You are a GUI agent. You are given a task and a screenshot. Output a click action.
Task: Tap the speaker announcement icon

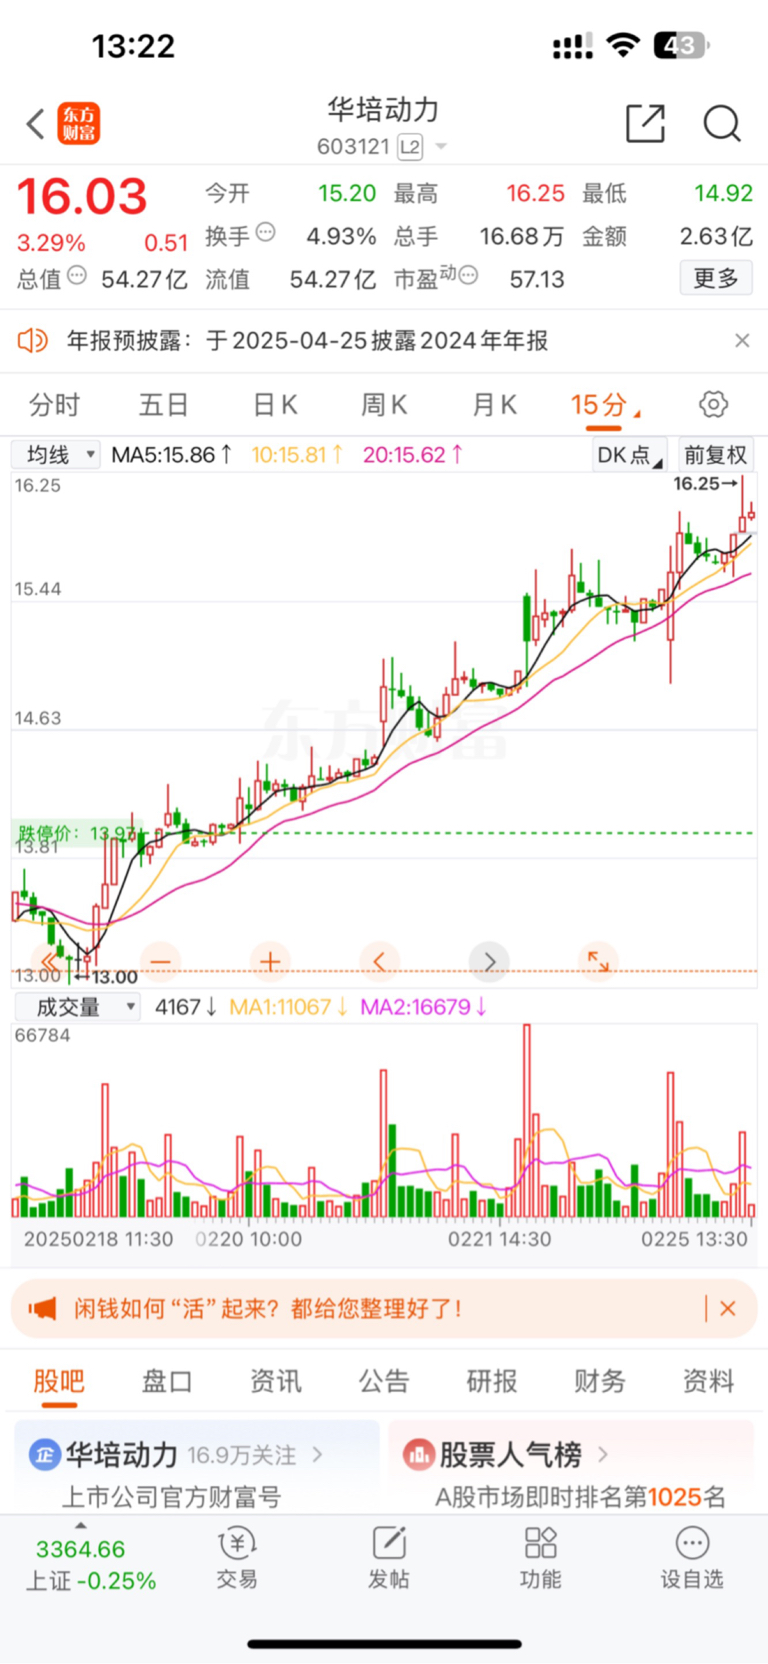tap(33, 341)
